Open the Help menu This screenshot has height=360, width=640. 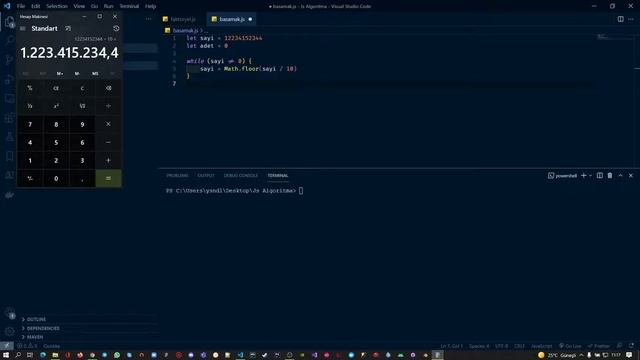pos(151,6)
